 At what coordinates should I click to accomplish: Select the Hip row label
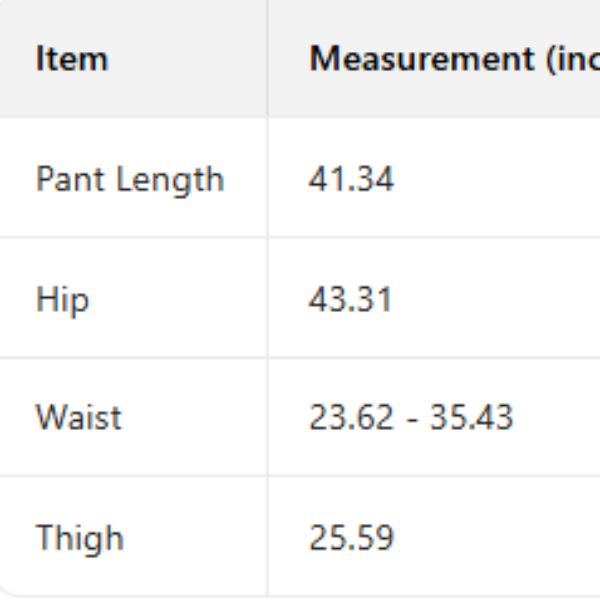pos(62,299)
